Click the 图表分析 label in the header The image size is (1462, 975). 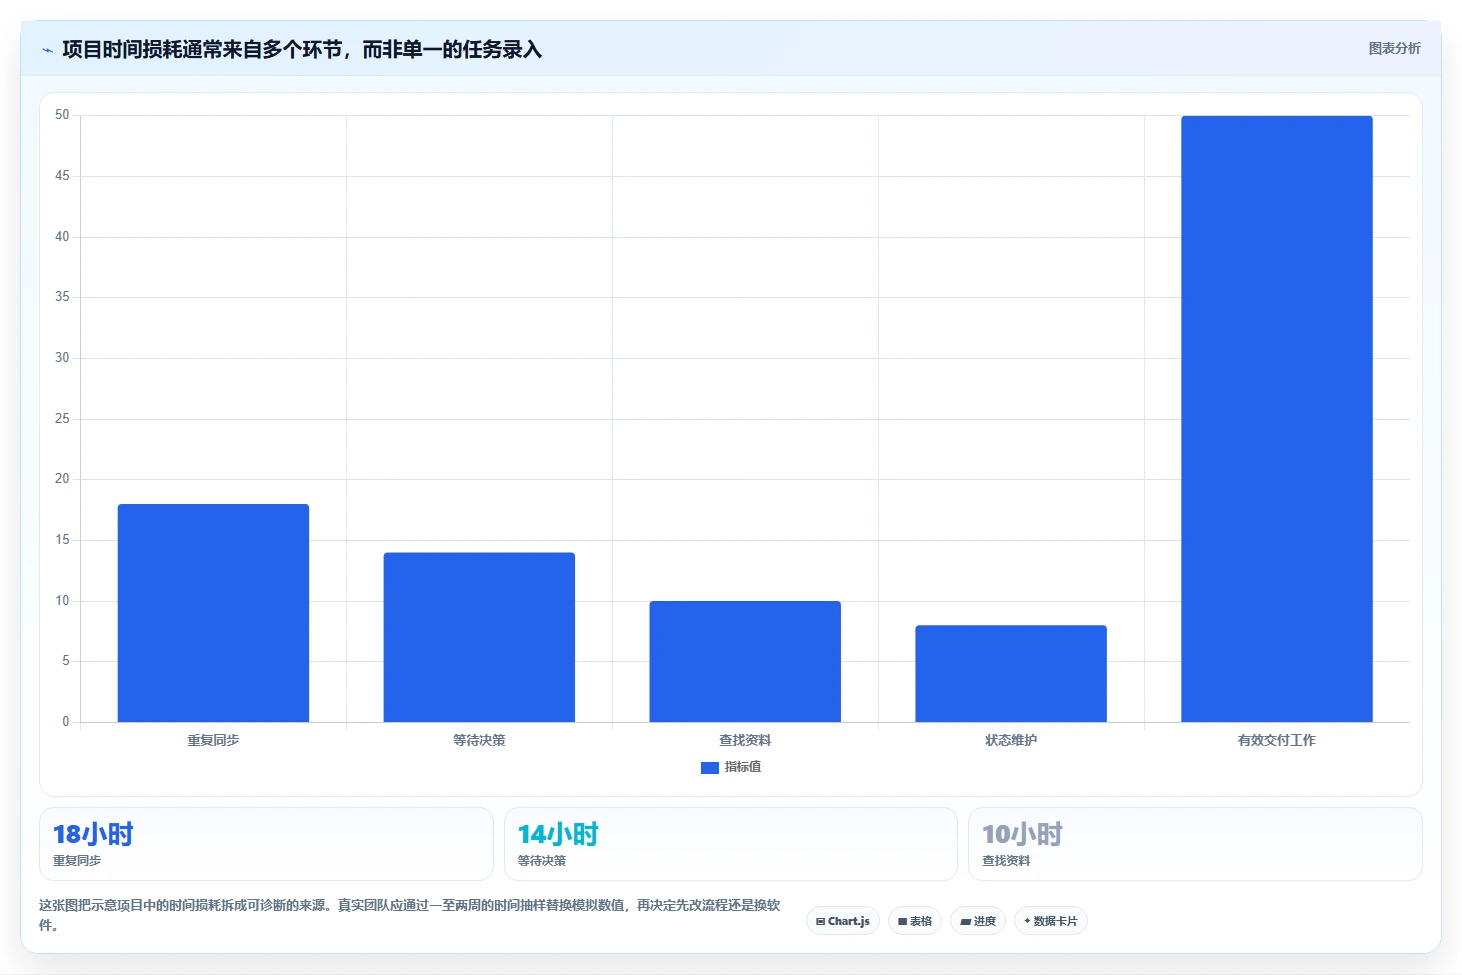1394,48
